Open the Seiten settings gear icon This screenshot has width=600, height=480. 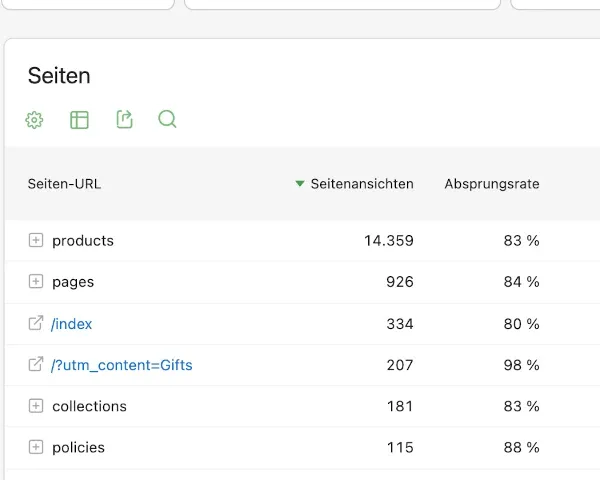click(x=34, y=120)
